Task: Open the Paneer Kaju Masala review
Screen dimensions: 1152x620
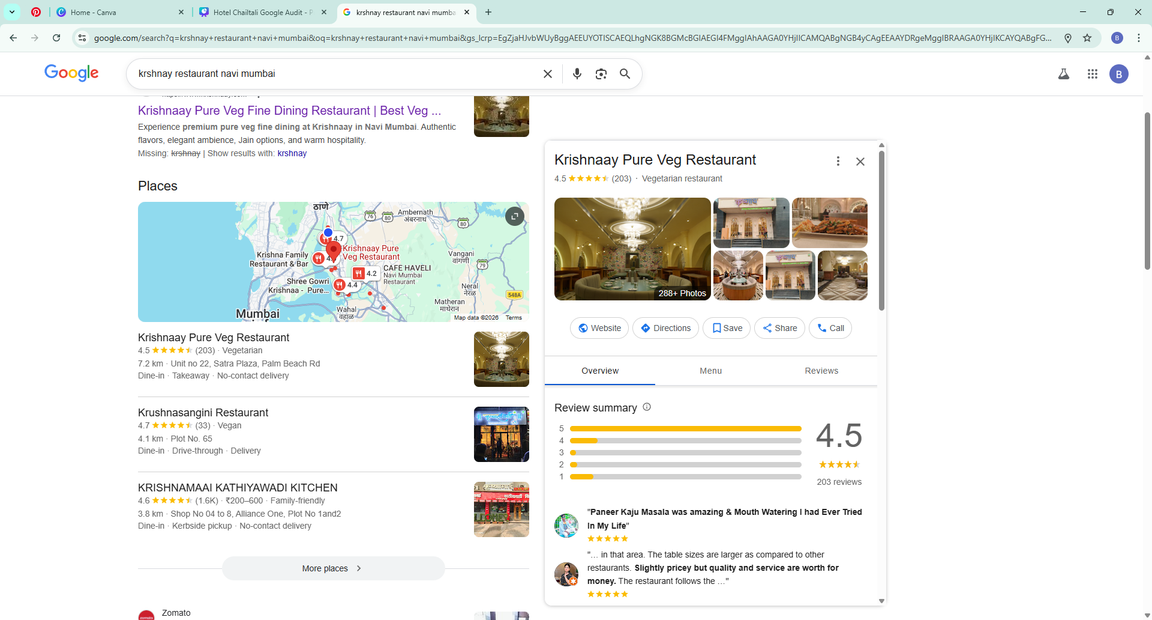Action: click(724, 519)
